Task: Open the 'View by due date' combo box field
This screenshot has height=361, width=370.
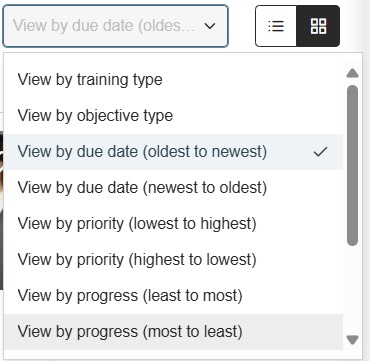Action: (x=115, y=26)
